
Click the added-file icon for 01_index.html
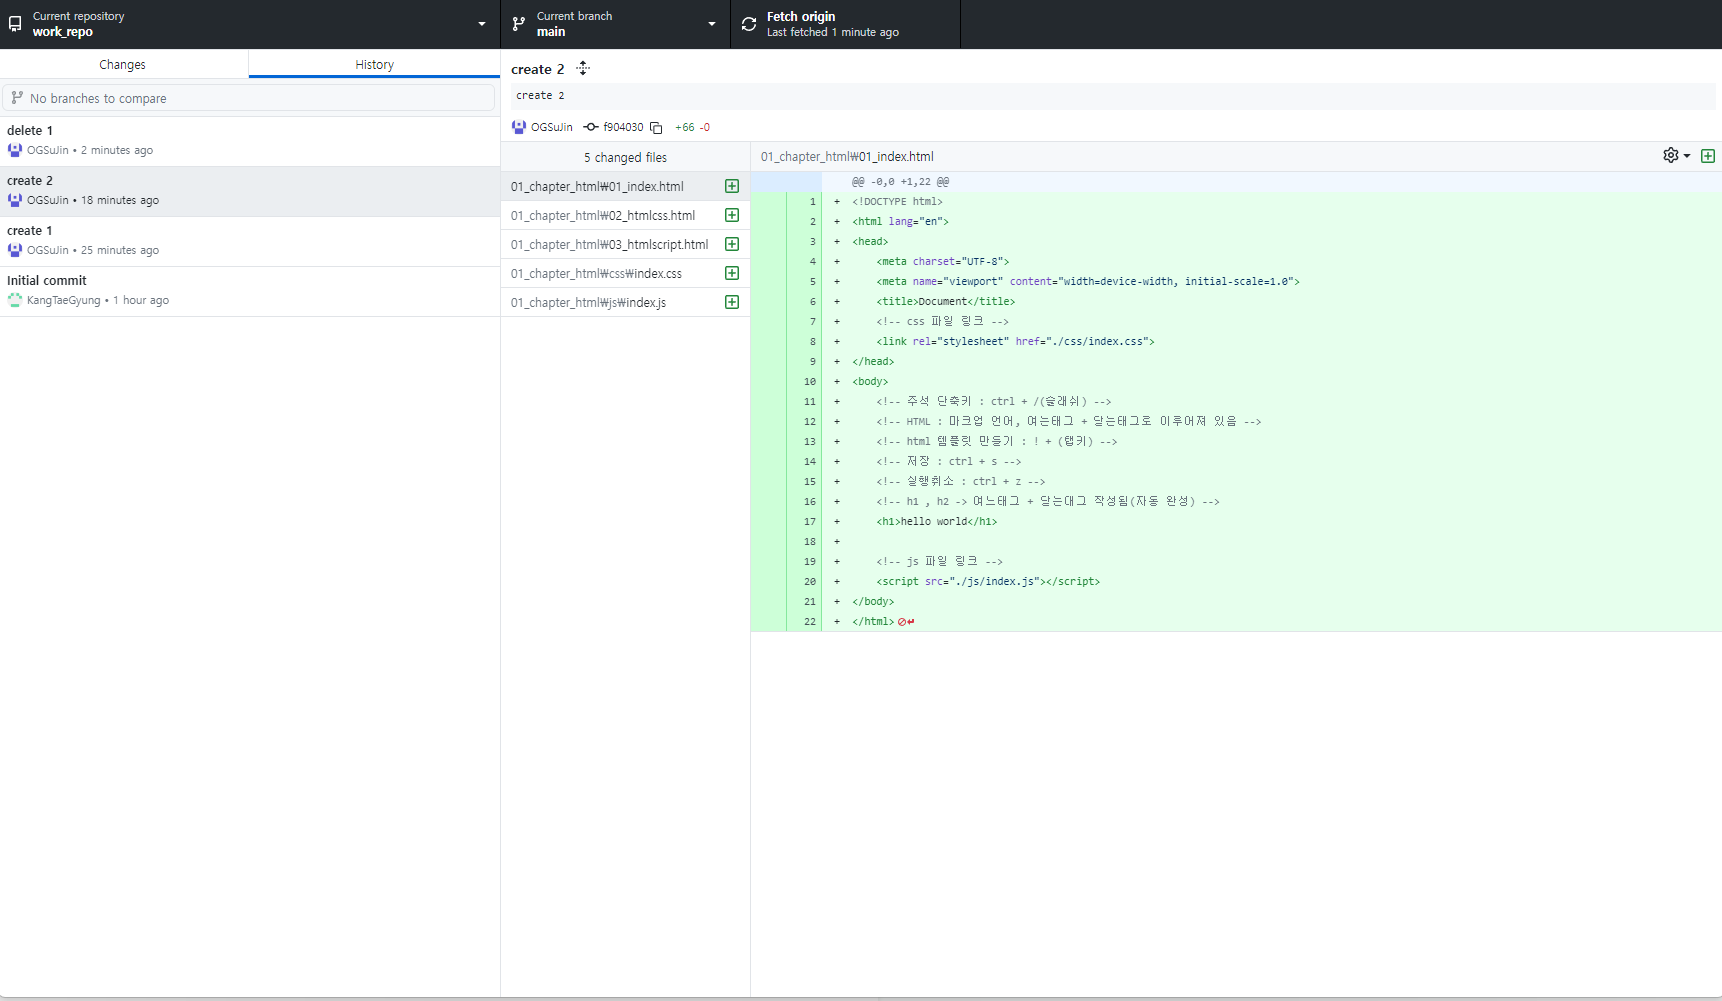tap(732, 187)
